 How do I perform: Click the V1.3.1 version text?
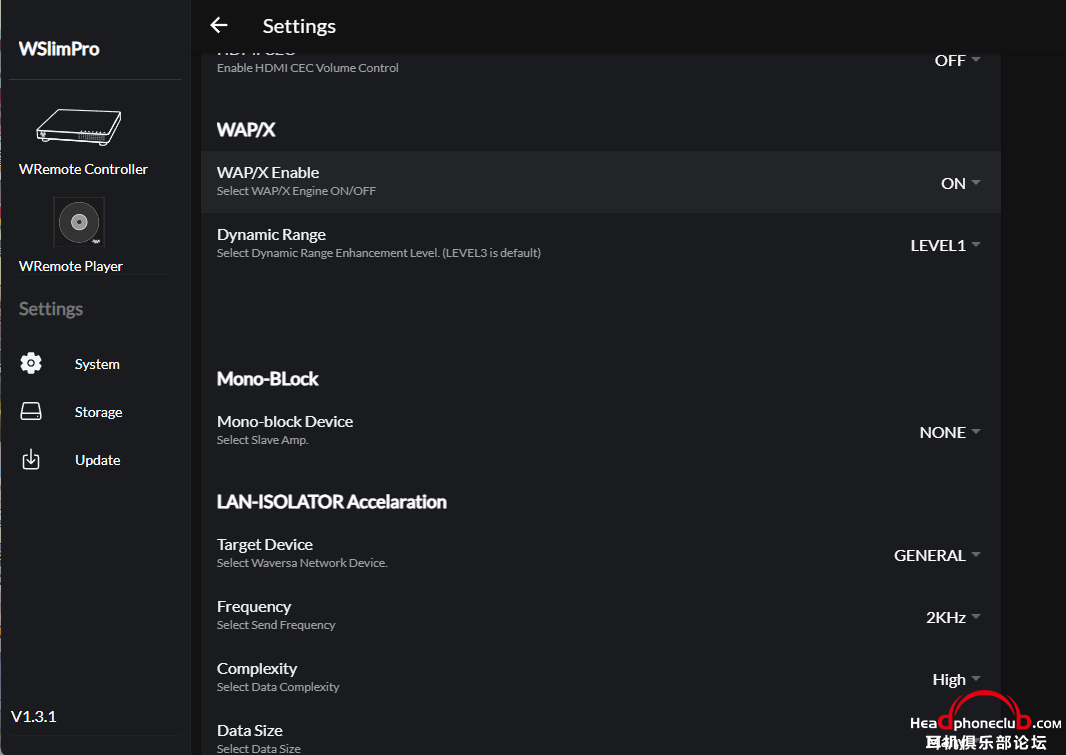click(x=34, y=717)
